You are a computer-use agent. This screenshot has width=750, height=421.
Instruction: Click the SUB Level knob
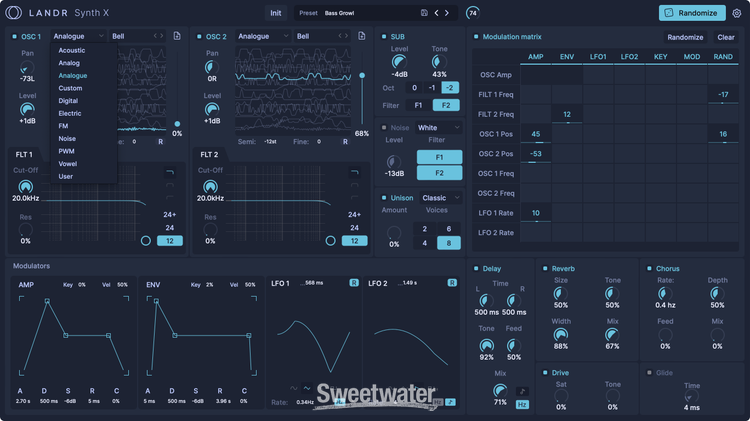point(399,62)
